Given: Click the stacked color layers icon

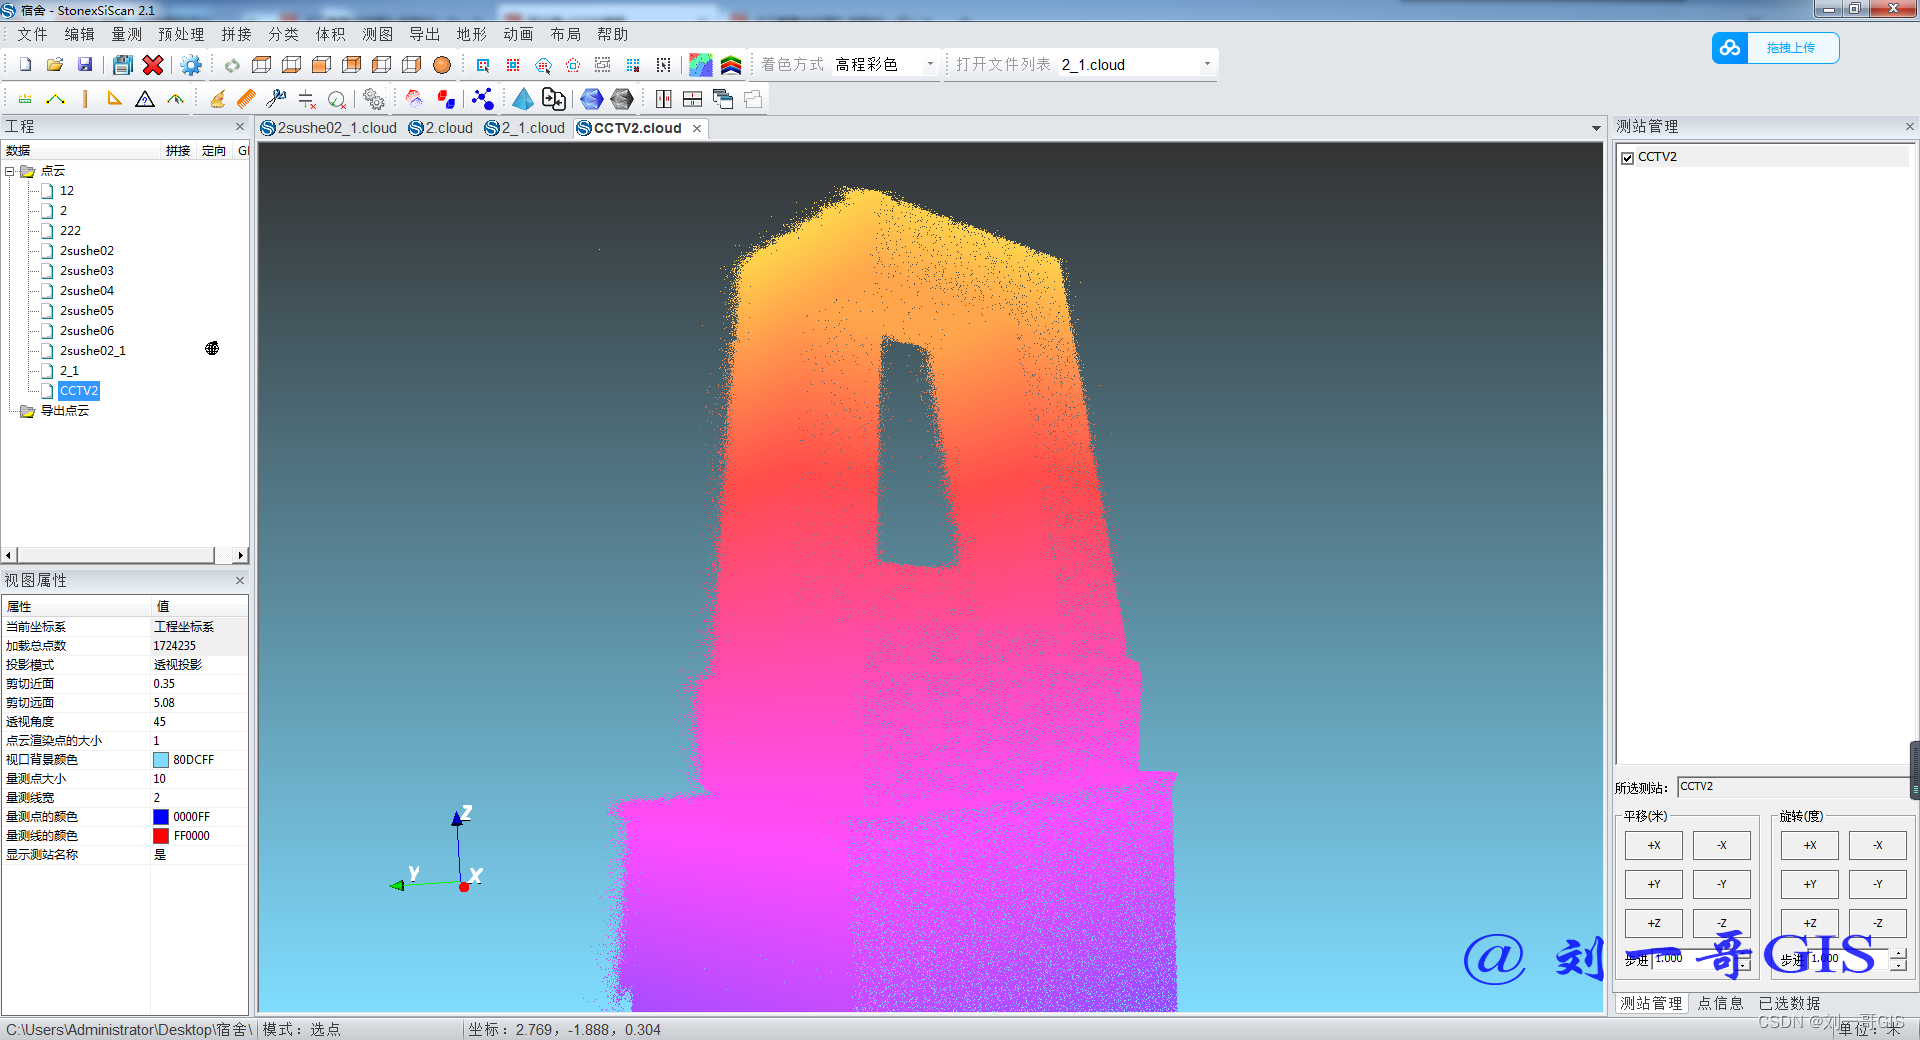Looking at the screenshot, I should click(731, 65).
